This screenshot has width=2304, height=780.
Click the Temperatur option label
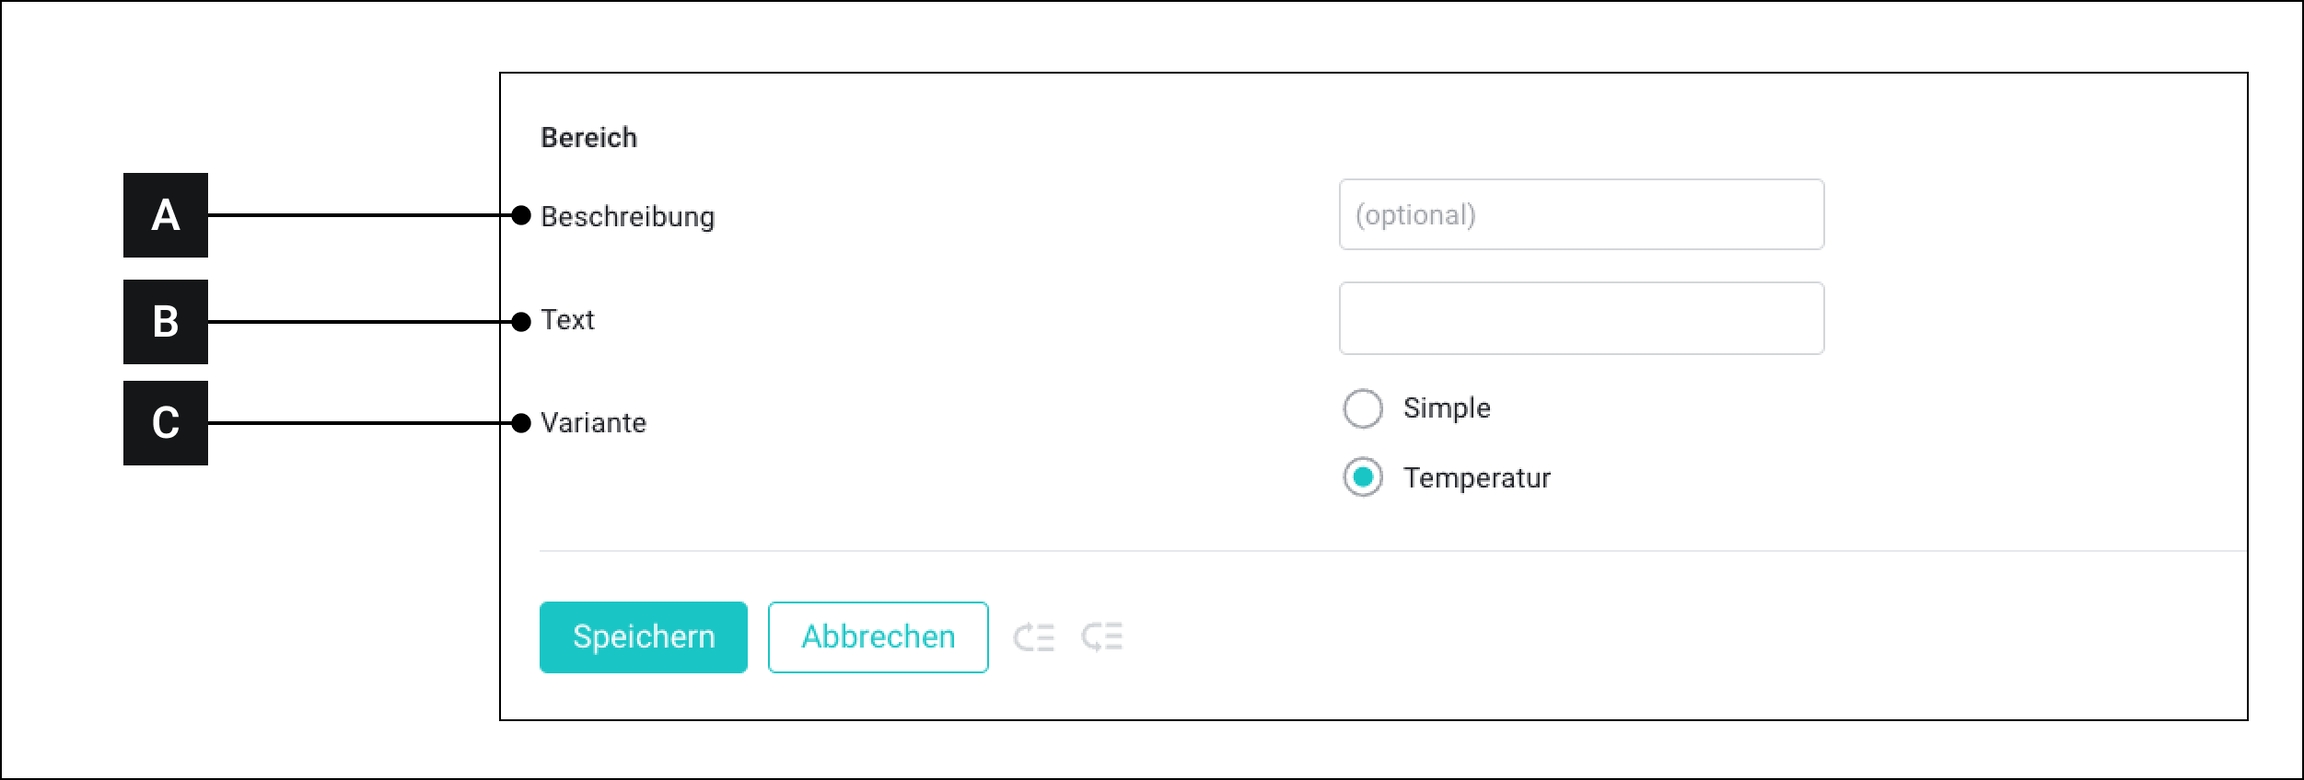point(1476,478)
